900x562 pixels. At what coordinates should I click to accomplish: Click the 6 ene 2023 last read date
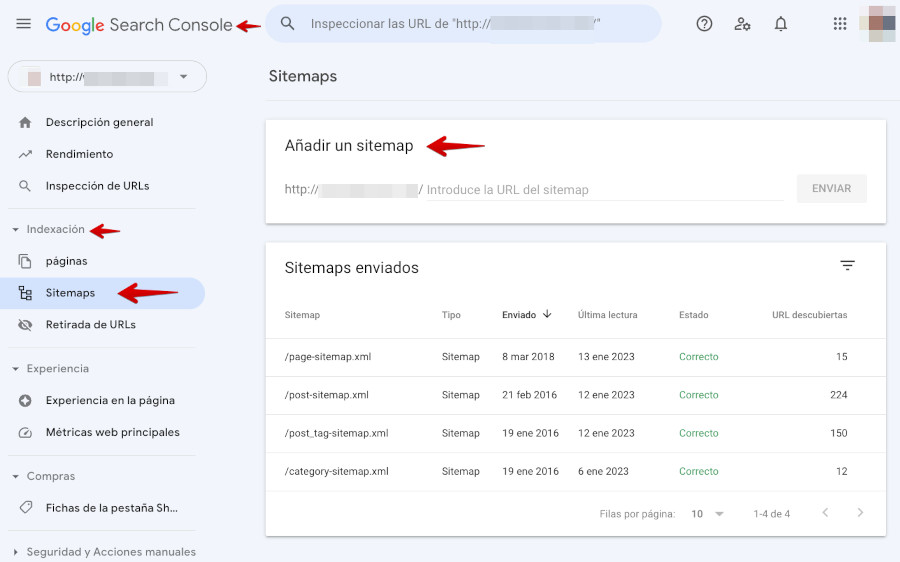[603, 472]
